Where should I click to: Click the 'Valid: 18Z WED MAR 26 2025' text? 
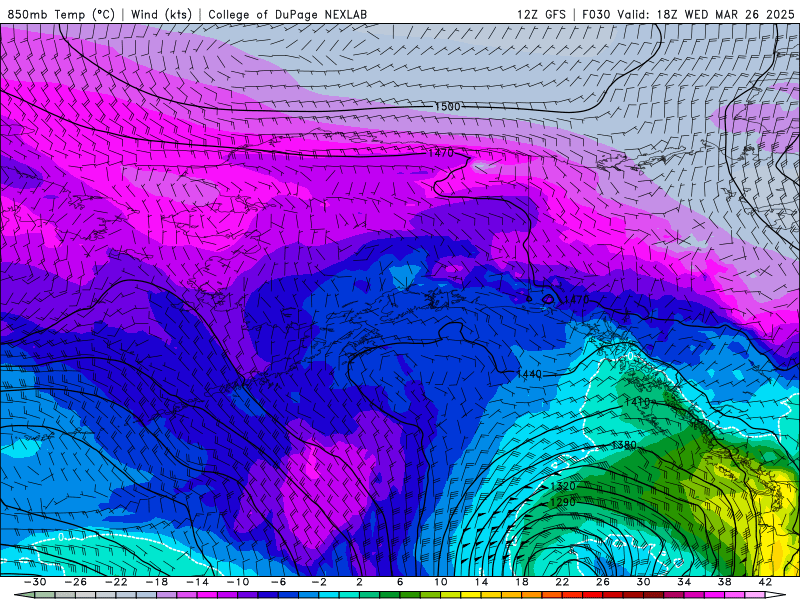coord(706,14)
